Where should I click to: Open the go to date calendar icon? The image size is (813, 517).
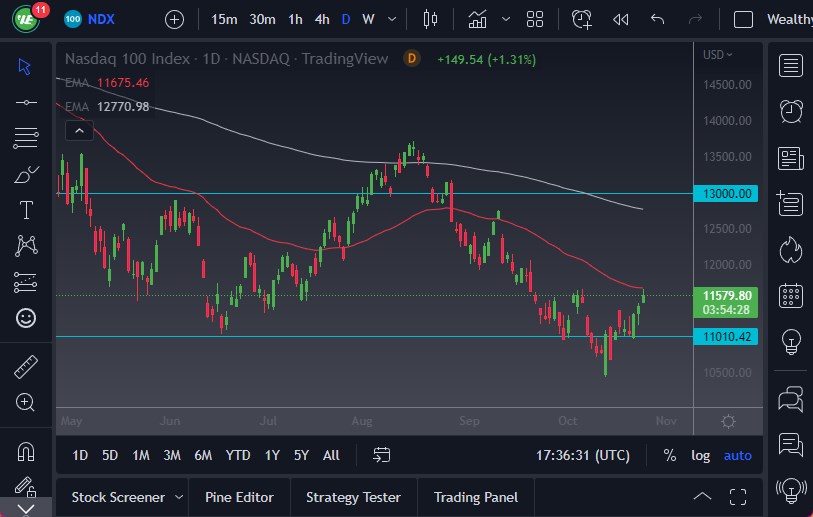pos(381,455)
